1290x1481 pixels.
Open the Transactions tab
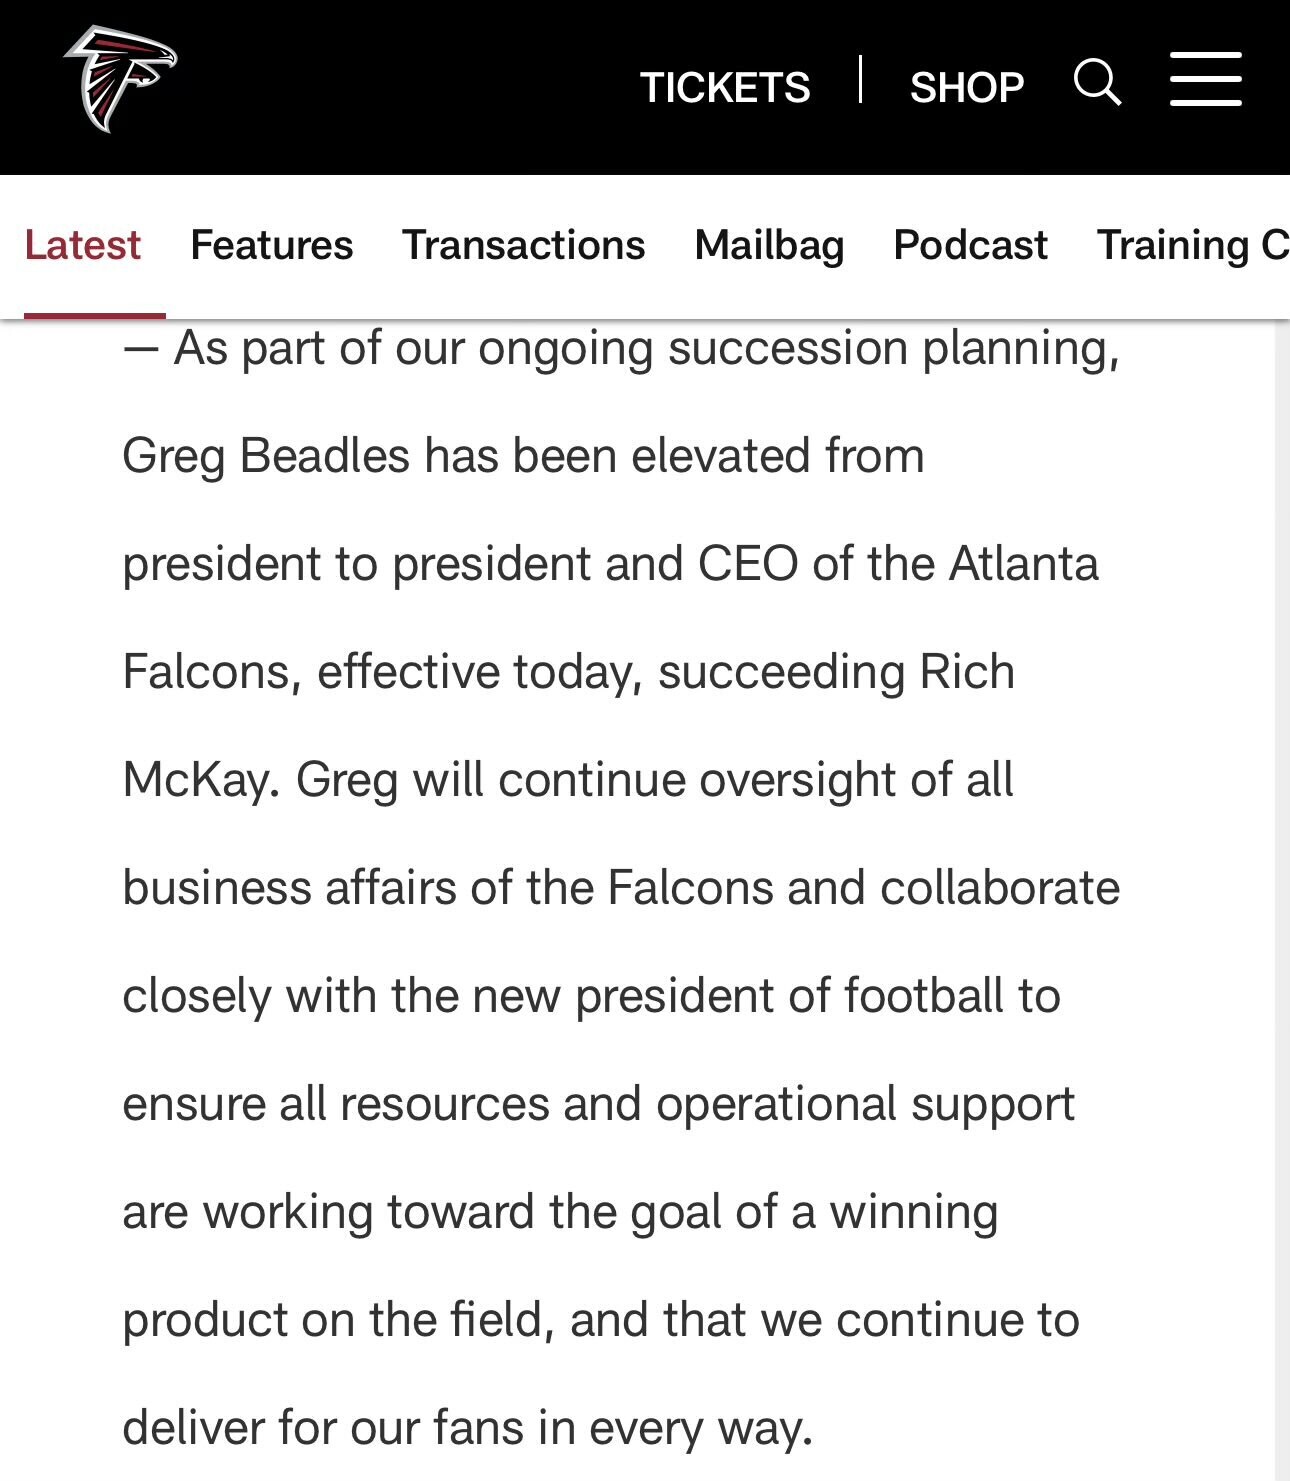523,245
